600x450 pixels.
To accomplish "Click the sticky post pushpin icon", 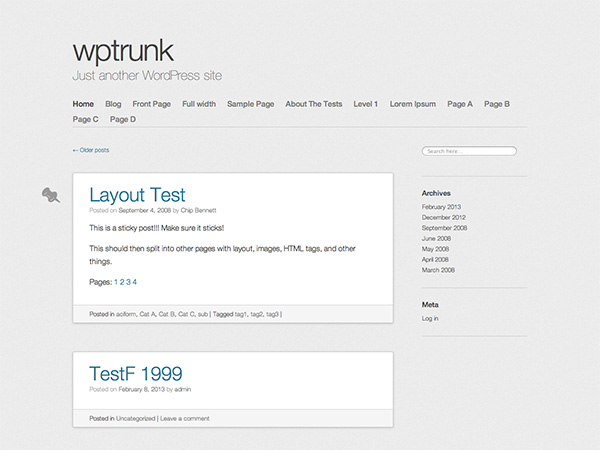I will point(51,195).
